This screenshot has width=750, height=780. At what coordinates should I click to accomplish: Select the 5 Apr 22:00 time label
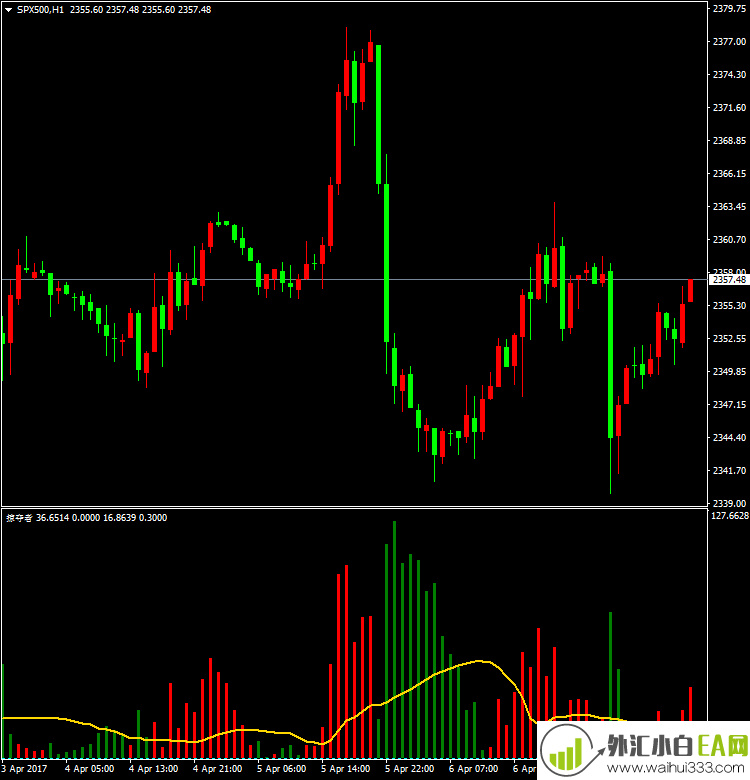pos(409,769)
